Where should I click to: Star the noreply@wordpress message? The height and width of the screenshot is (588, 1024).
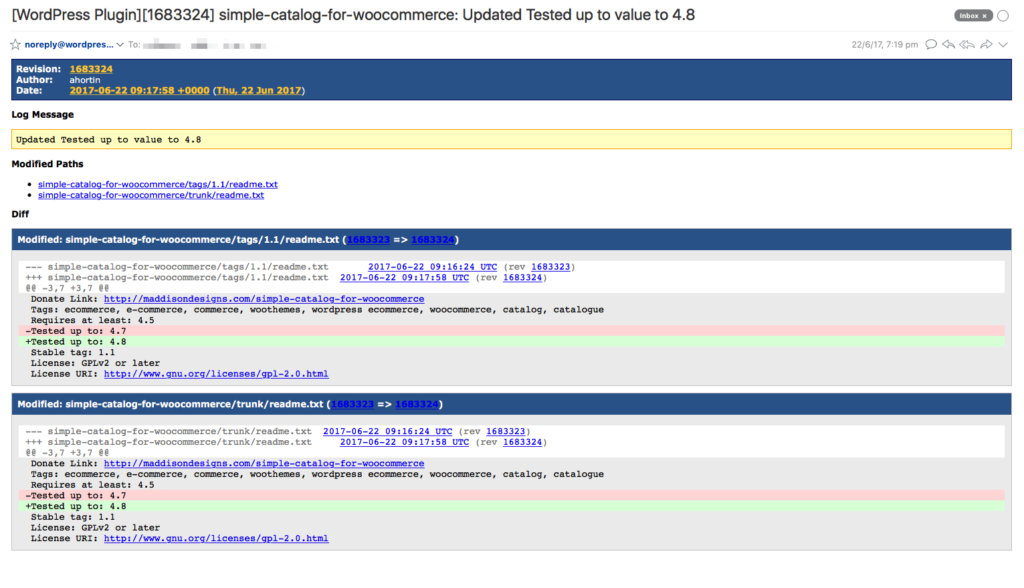point(14,44)
